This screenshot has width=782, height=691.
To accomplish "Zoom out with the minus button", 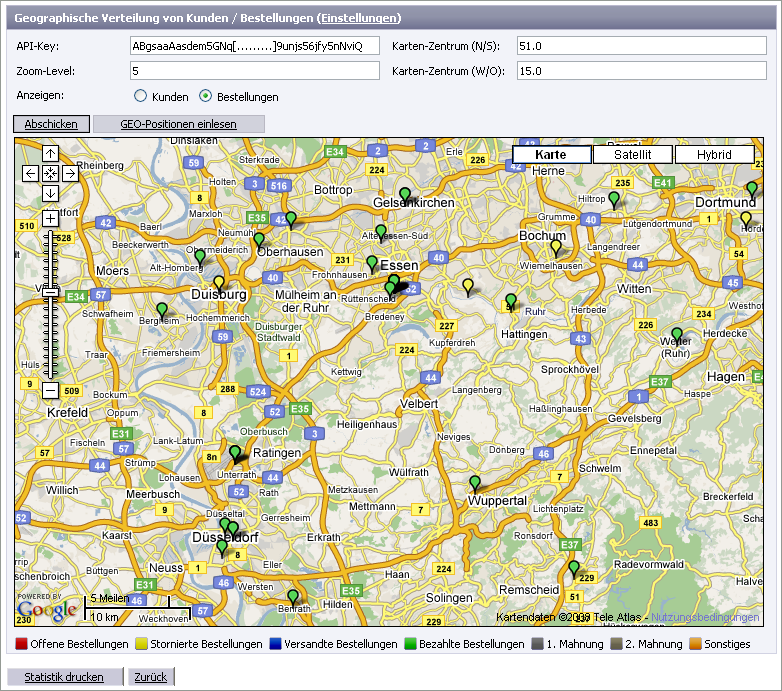I will coord(50,390).
